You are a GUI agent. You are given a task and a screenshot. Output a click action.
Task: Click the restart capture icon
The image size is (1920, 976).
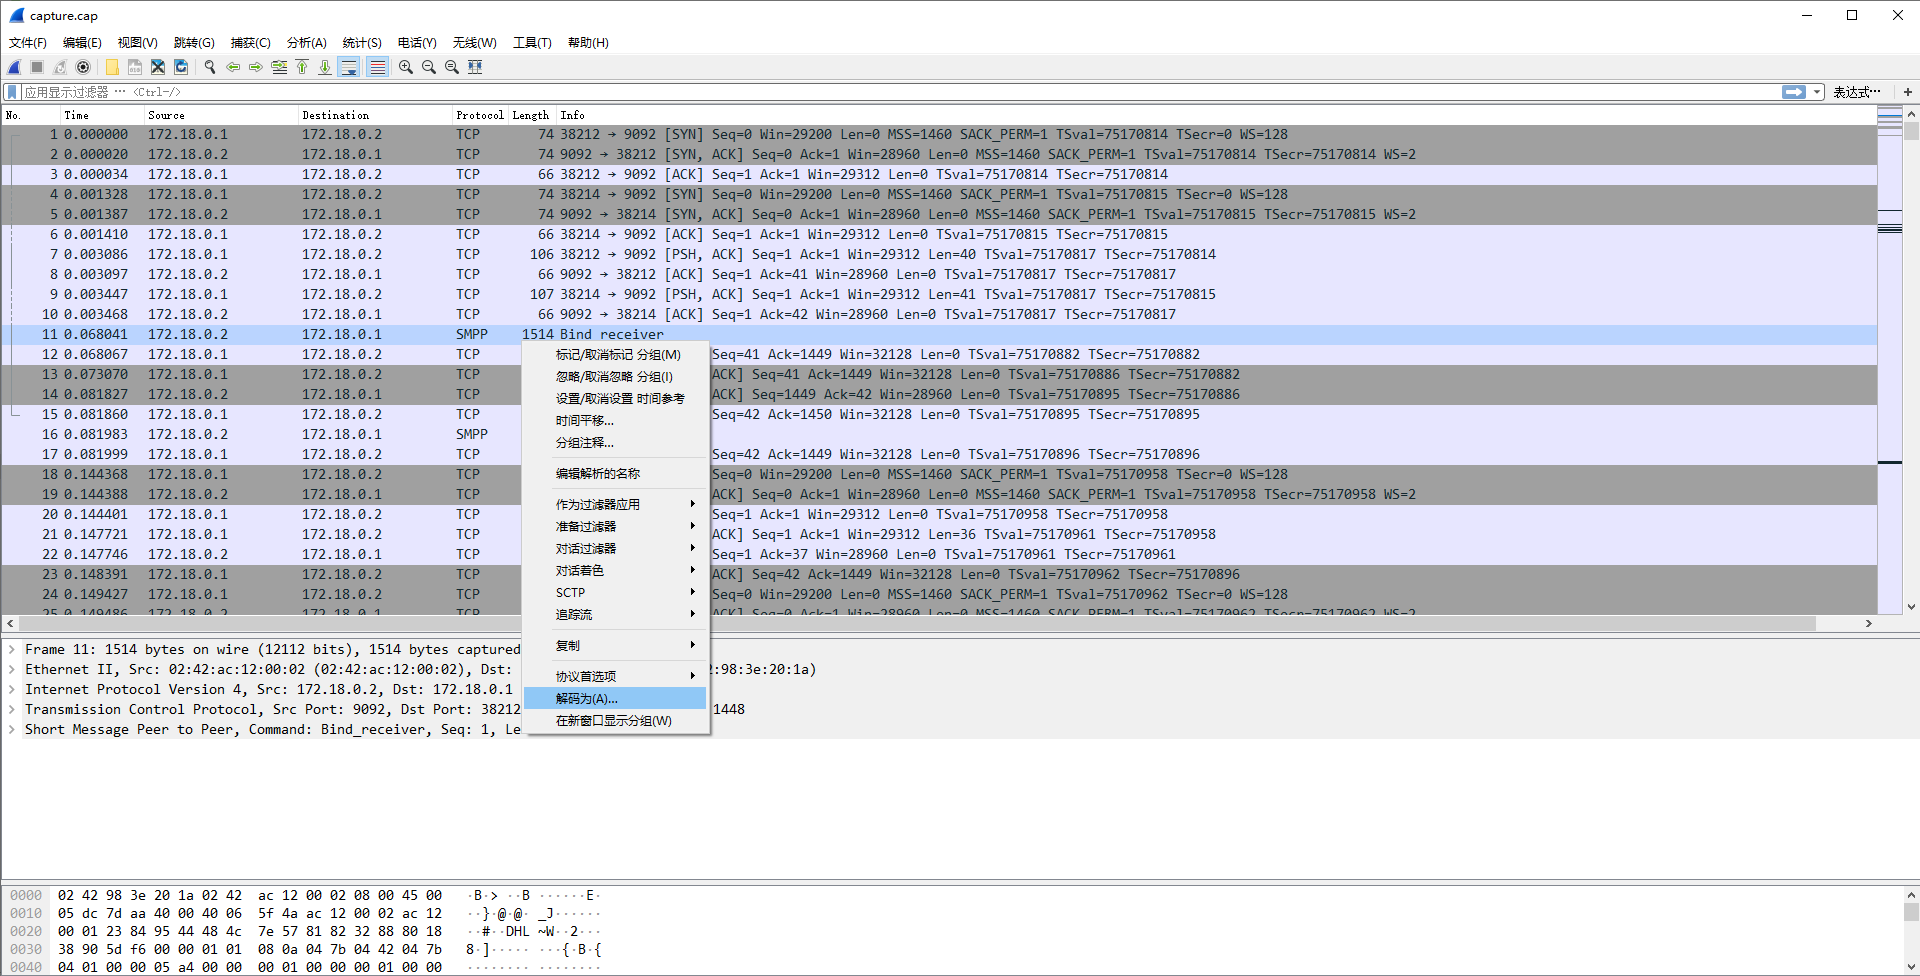click(60, 67)
